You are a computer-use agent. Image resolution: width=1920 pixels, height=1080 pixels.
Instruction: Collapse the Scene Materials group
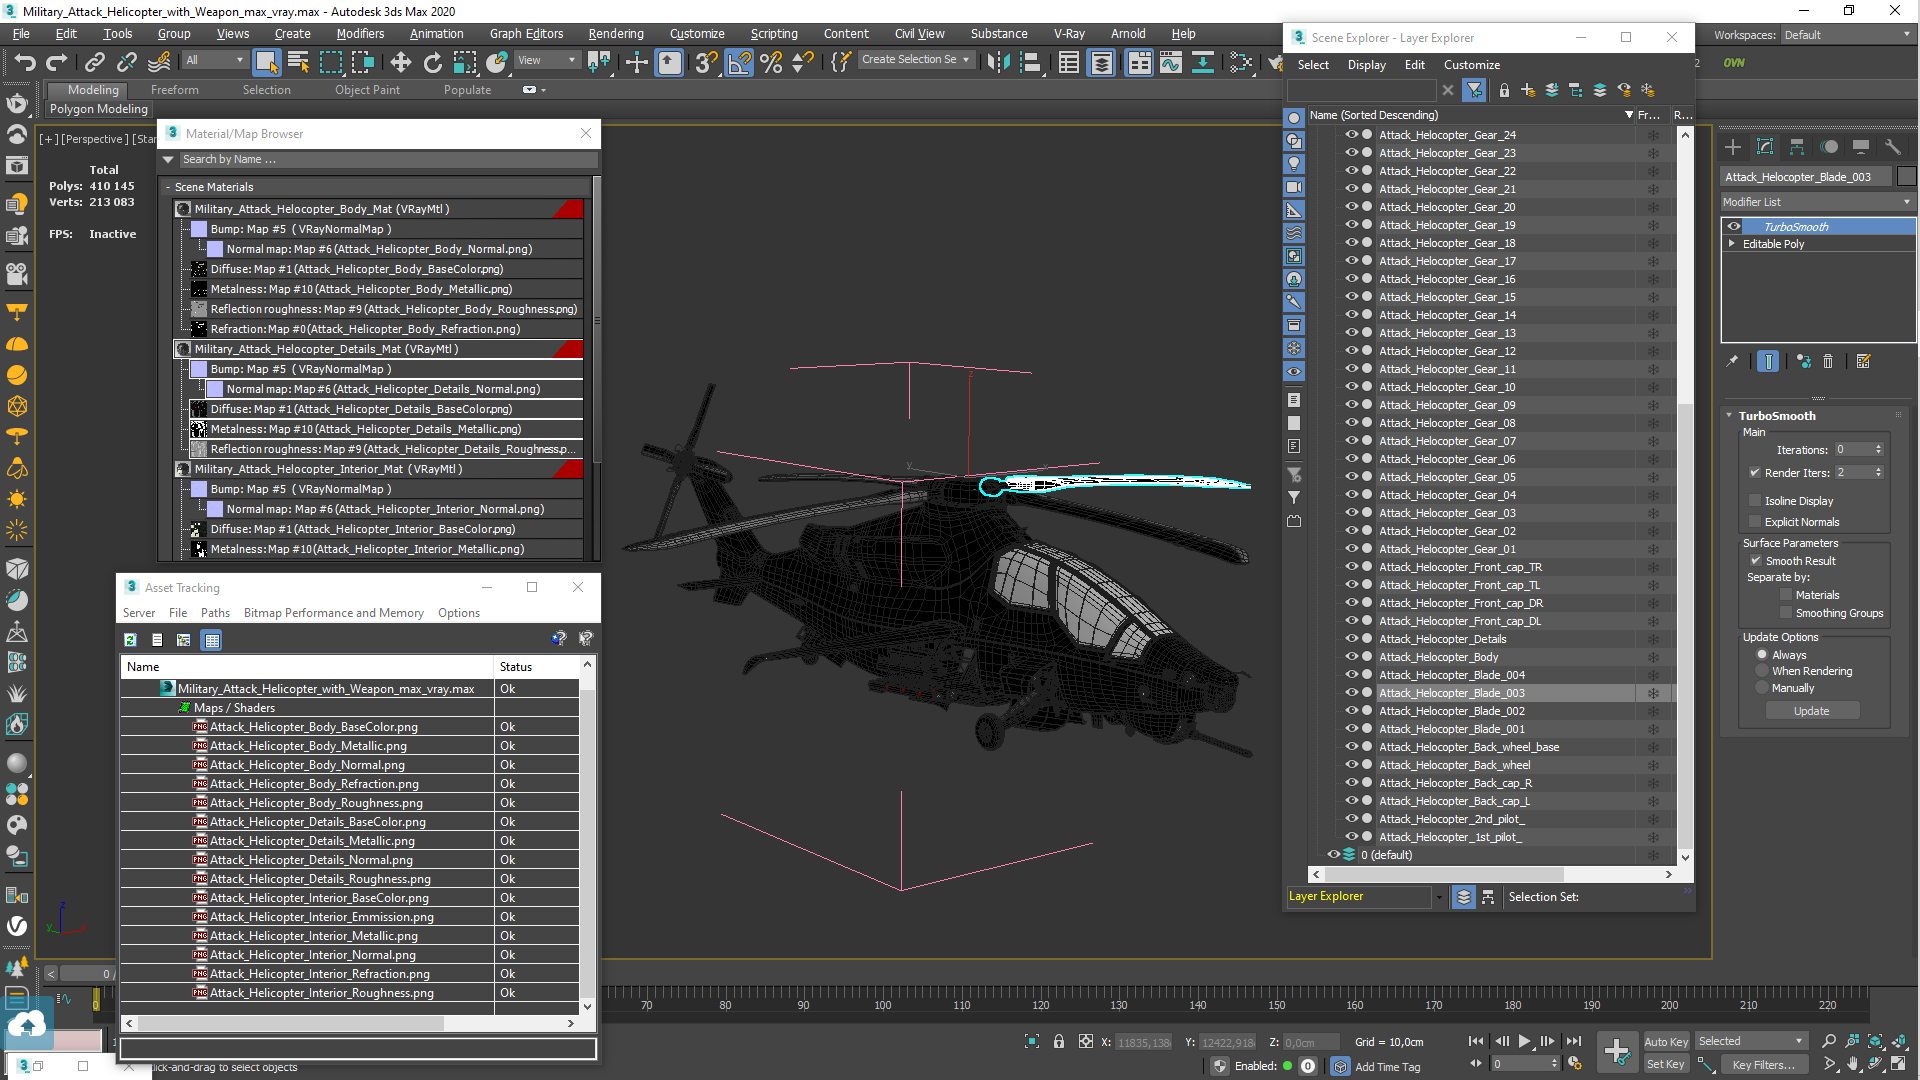[168, 187]
